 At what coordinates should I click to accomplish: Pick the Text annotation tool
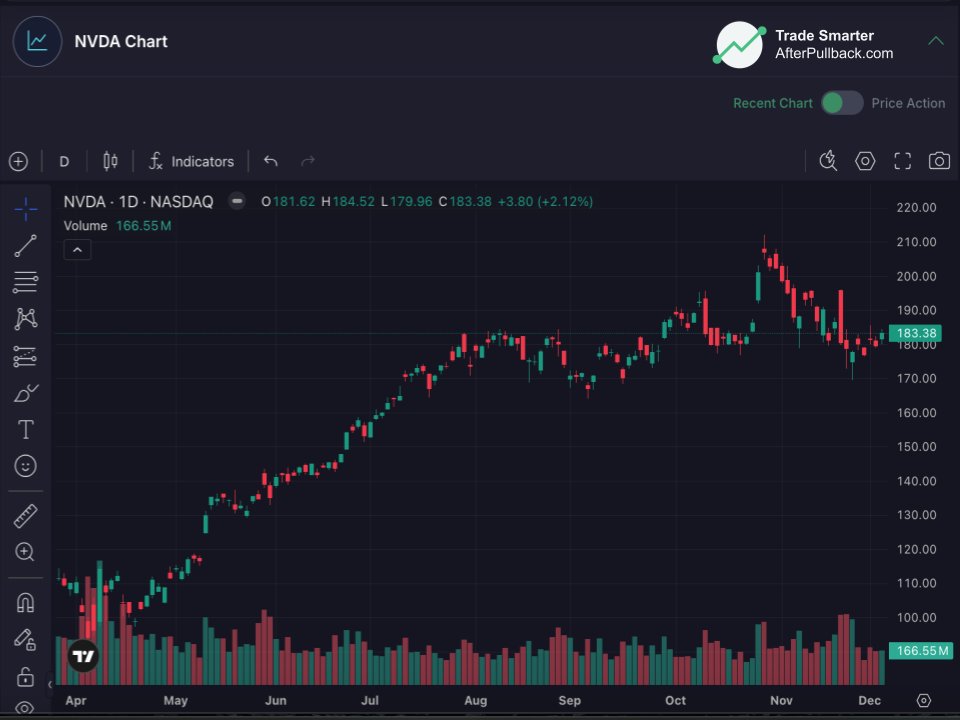[26, 430]
